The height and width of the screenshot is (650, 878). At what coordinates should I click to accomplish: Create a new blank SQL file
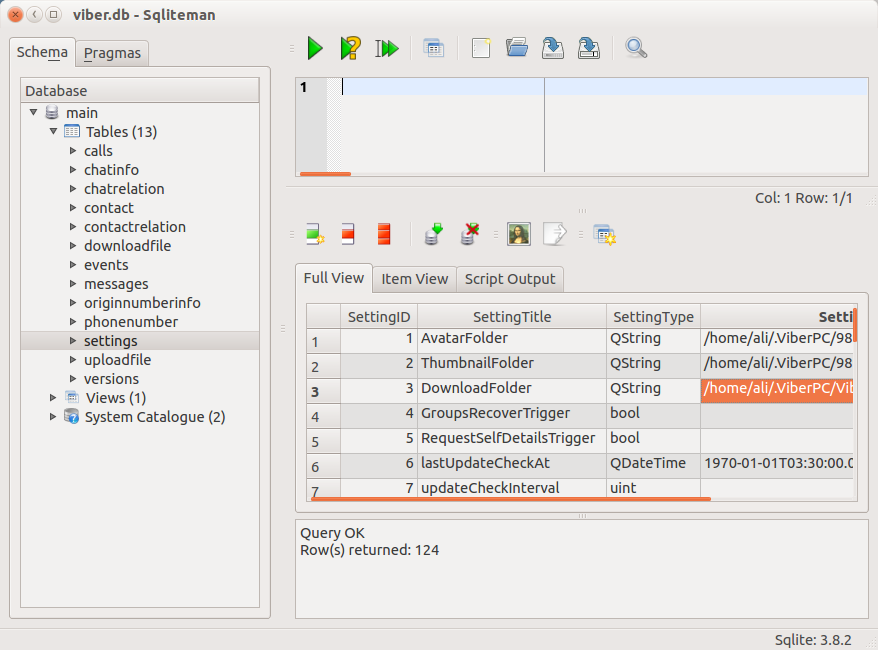coord(481,48)
